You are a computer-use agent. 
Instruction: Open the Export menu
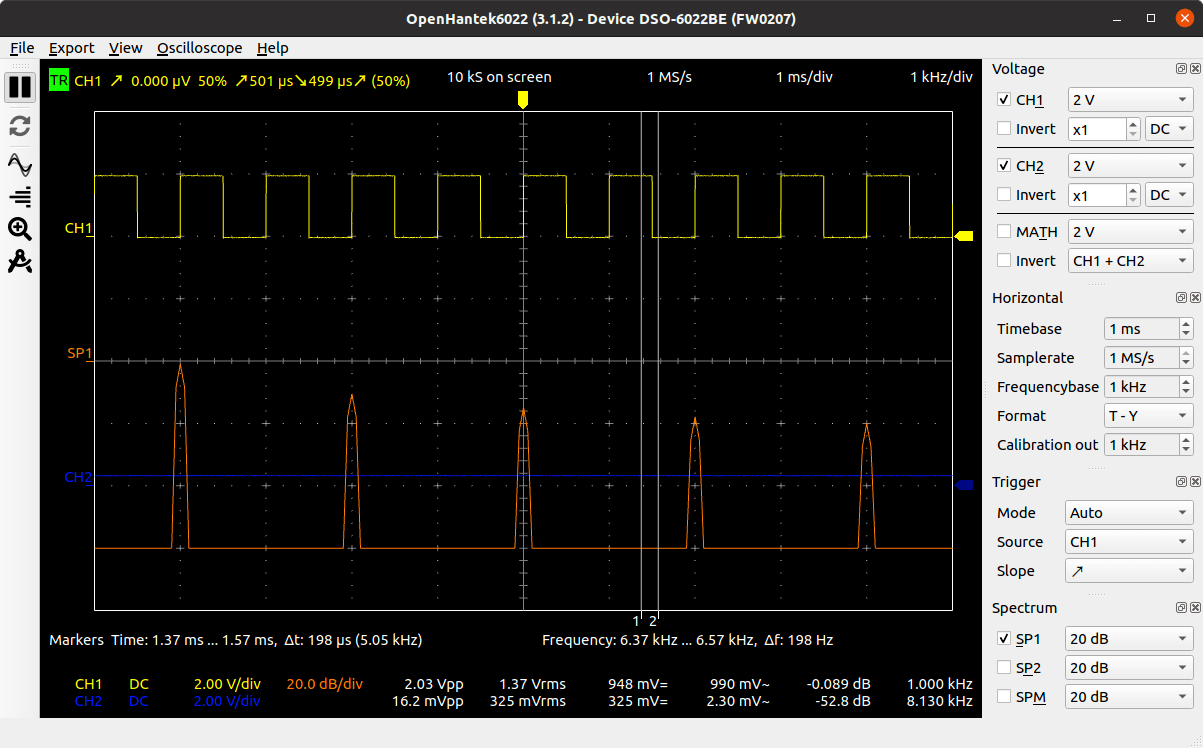[71, 47]
